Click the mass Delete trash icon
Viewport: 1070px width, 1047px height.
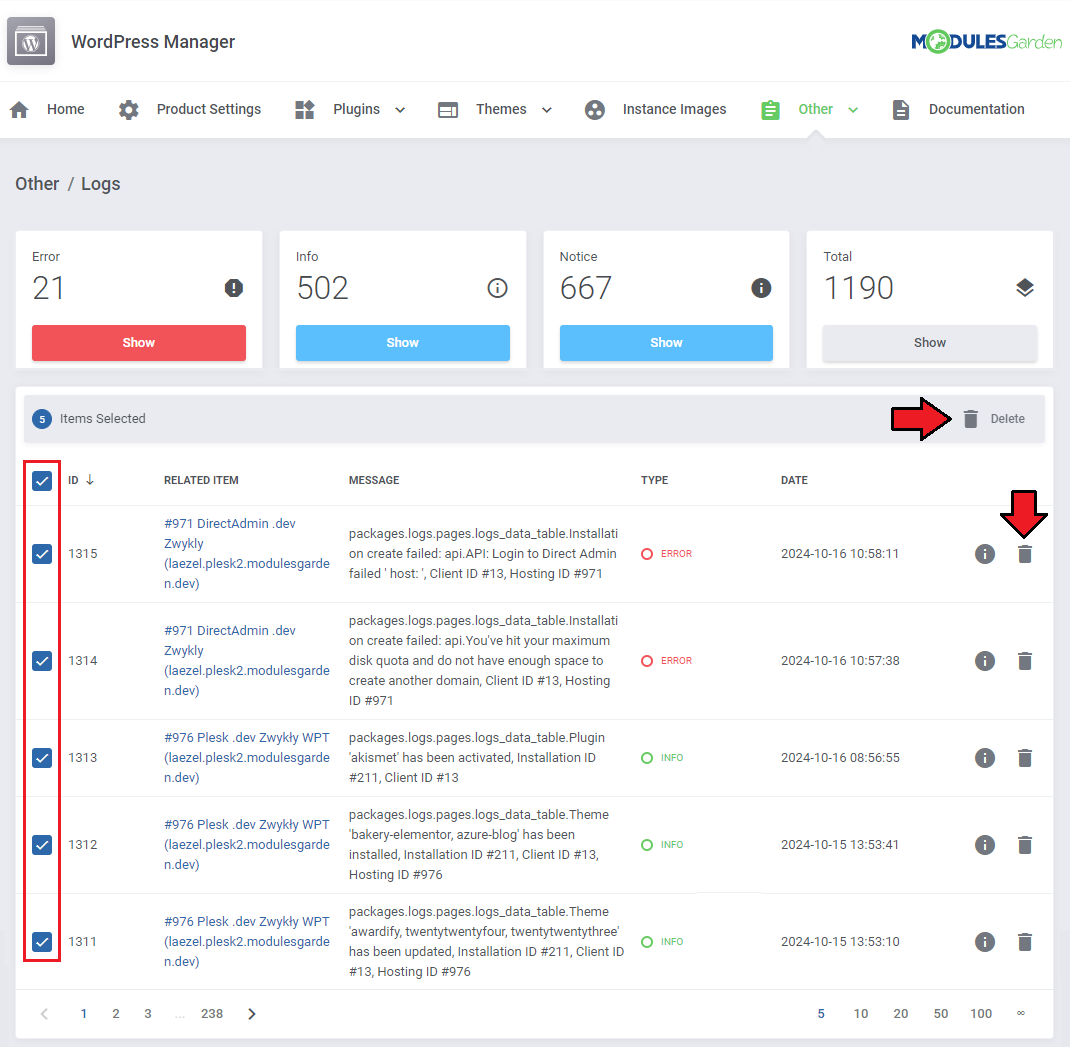pyautogui.click(x=970, y=418)
